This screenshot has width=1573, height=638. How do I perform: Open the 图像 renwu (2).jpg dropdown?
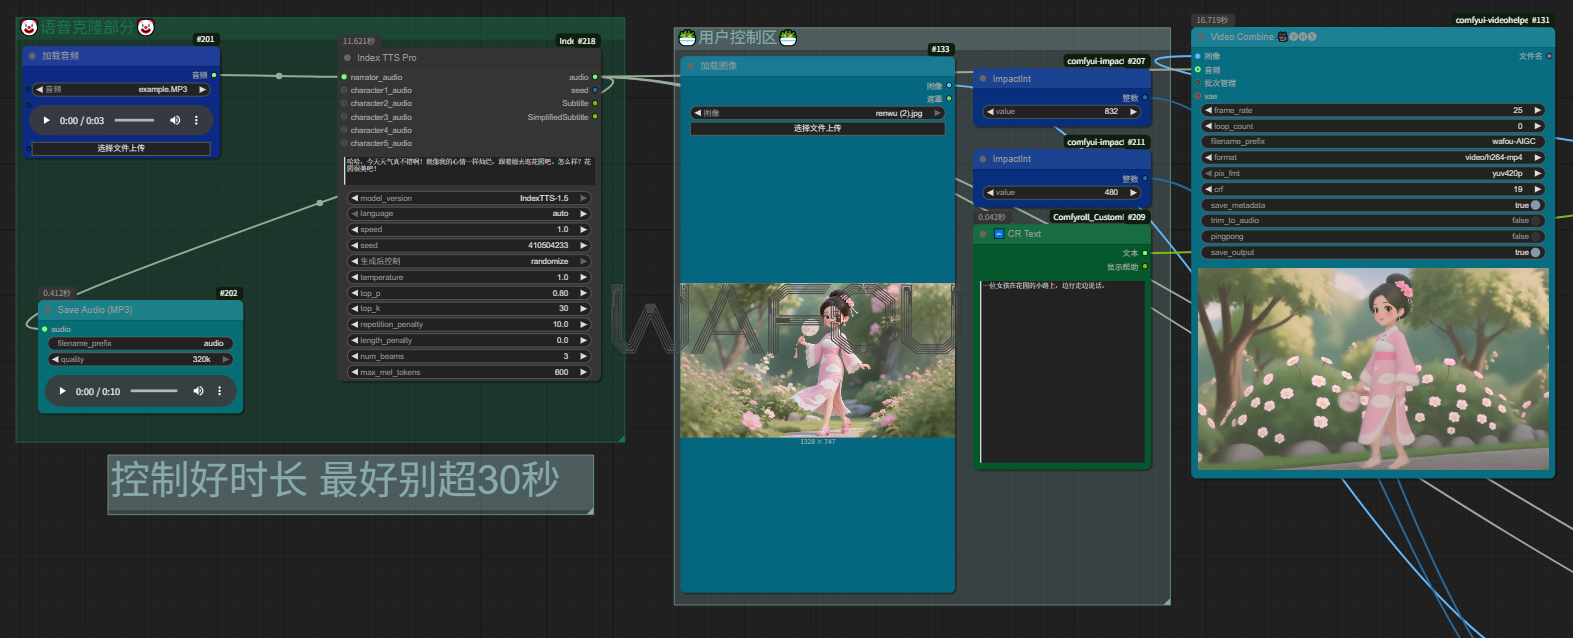(817, 113)
